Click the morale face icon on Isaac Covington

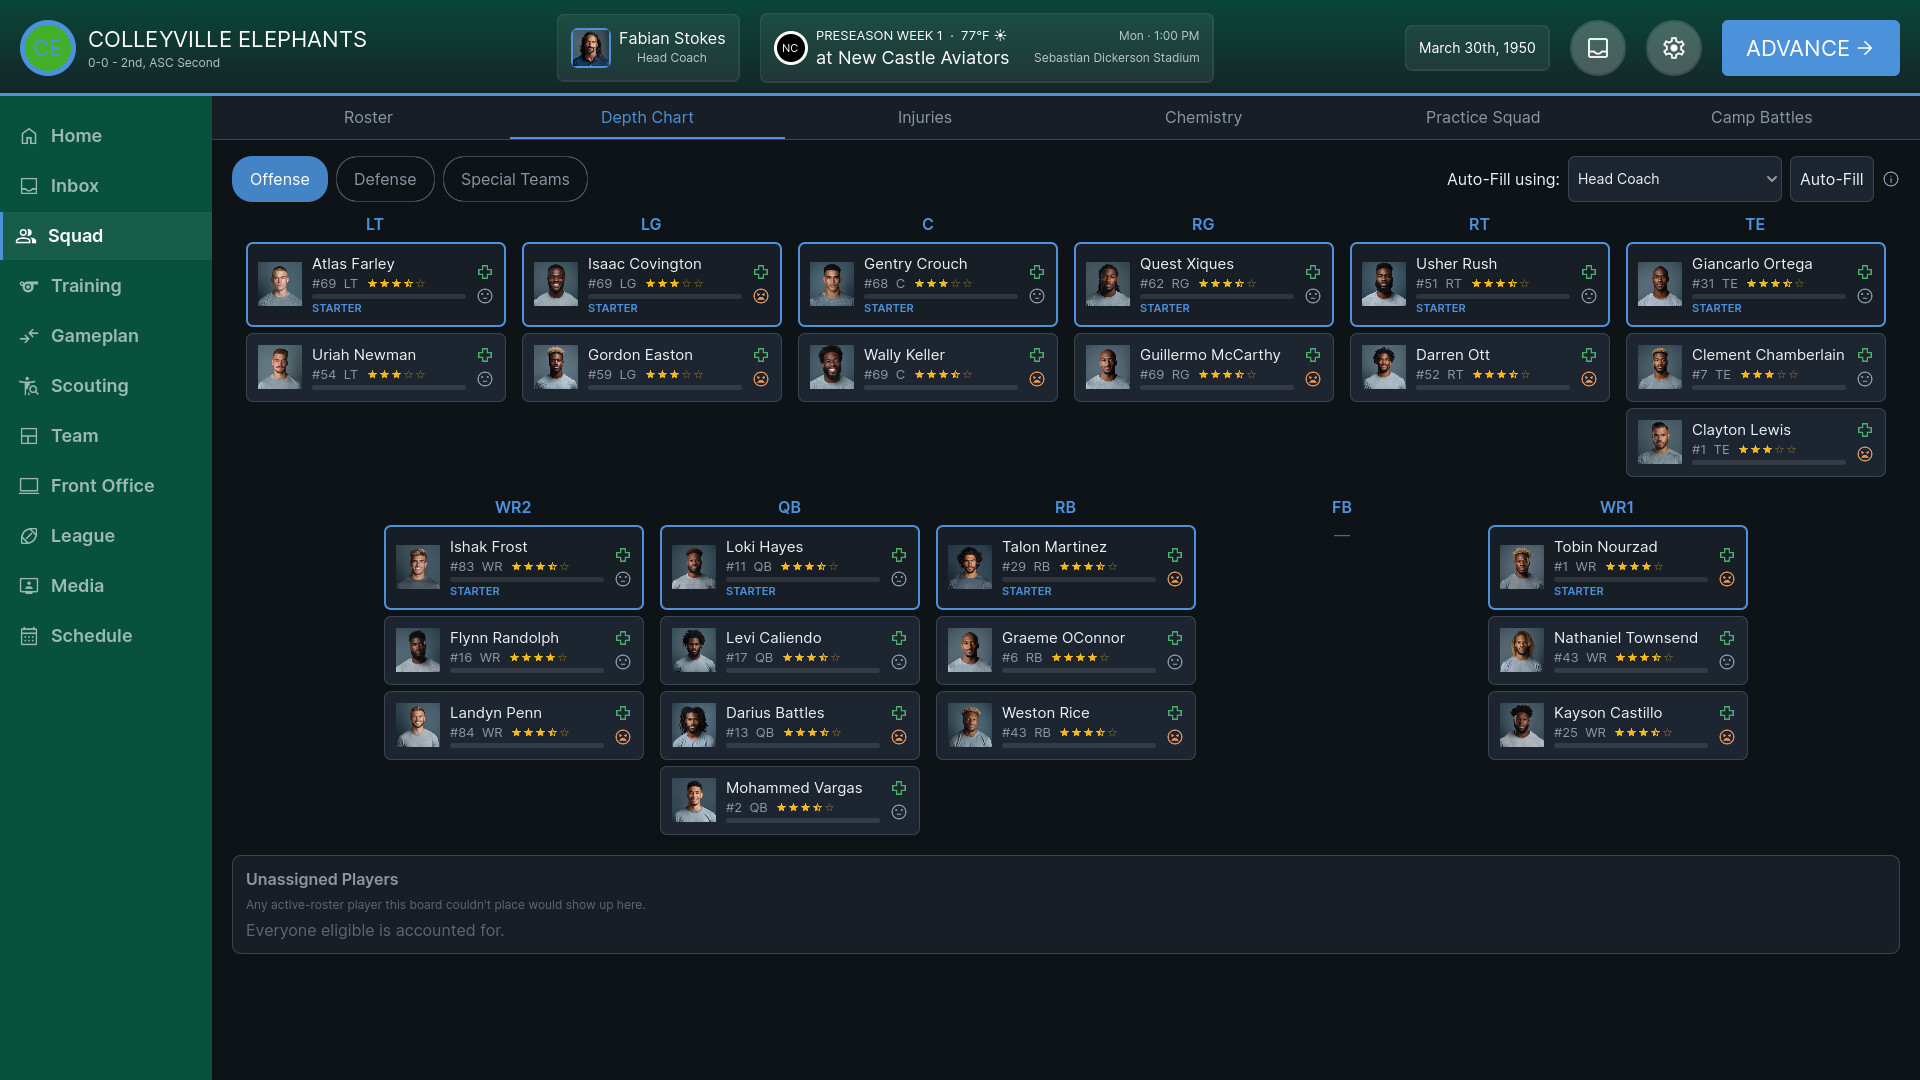coord(761,296)
